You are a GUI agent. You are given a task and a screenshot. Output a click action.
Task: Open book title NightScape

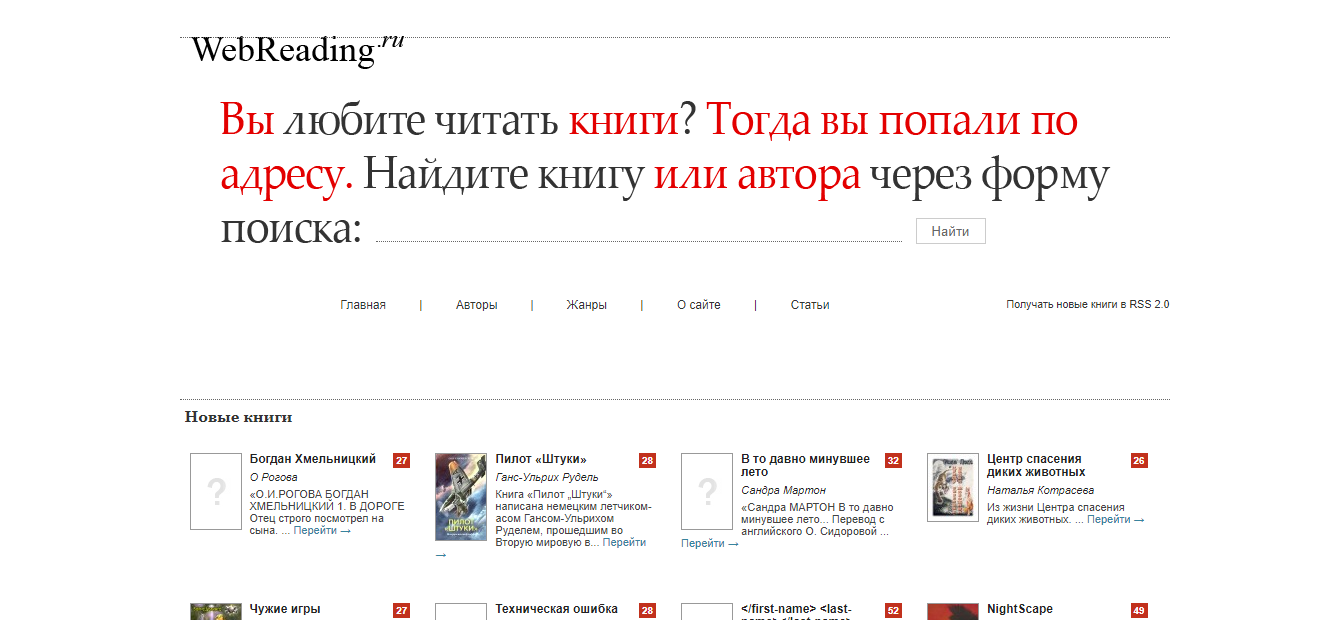pyautogui.click(x=1020, y=609)
